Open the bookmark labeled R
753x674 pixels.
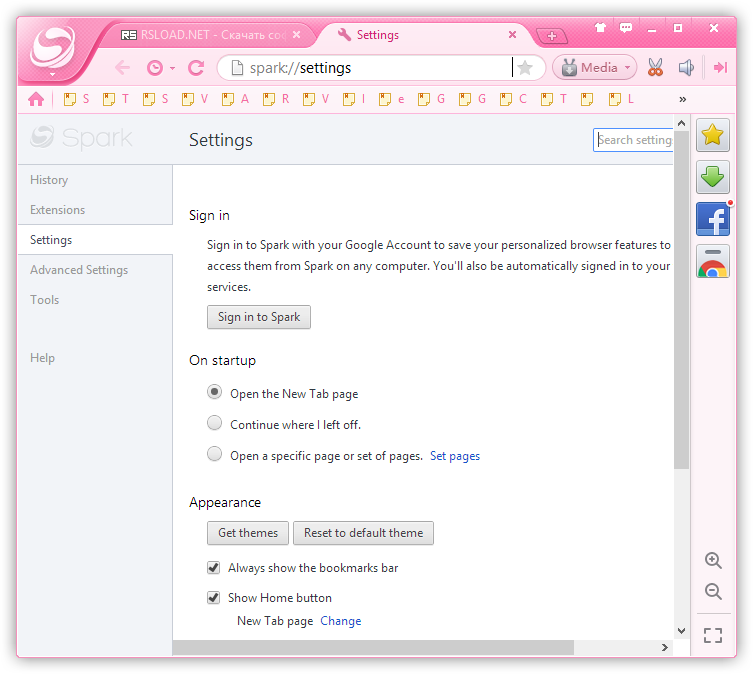[x=276, y=99]
